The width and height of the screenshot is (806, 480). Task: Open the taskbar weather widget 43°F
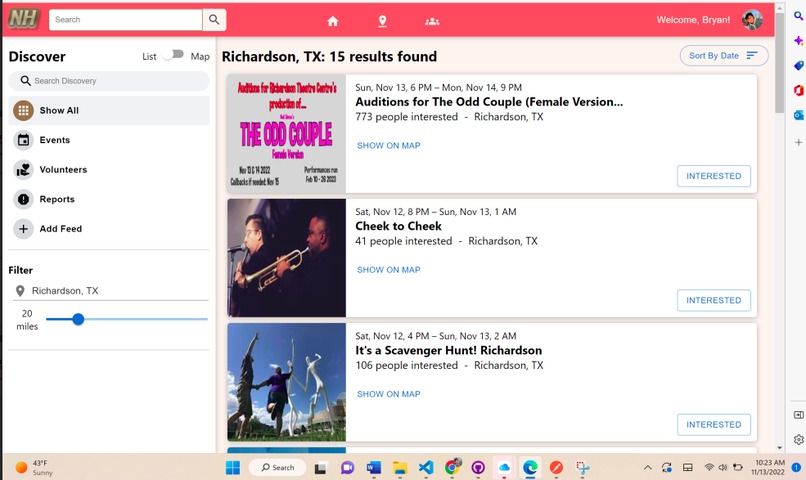coord(34,468)
